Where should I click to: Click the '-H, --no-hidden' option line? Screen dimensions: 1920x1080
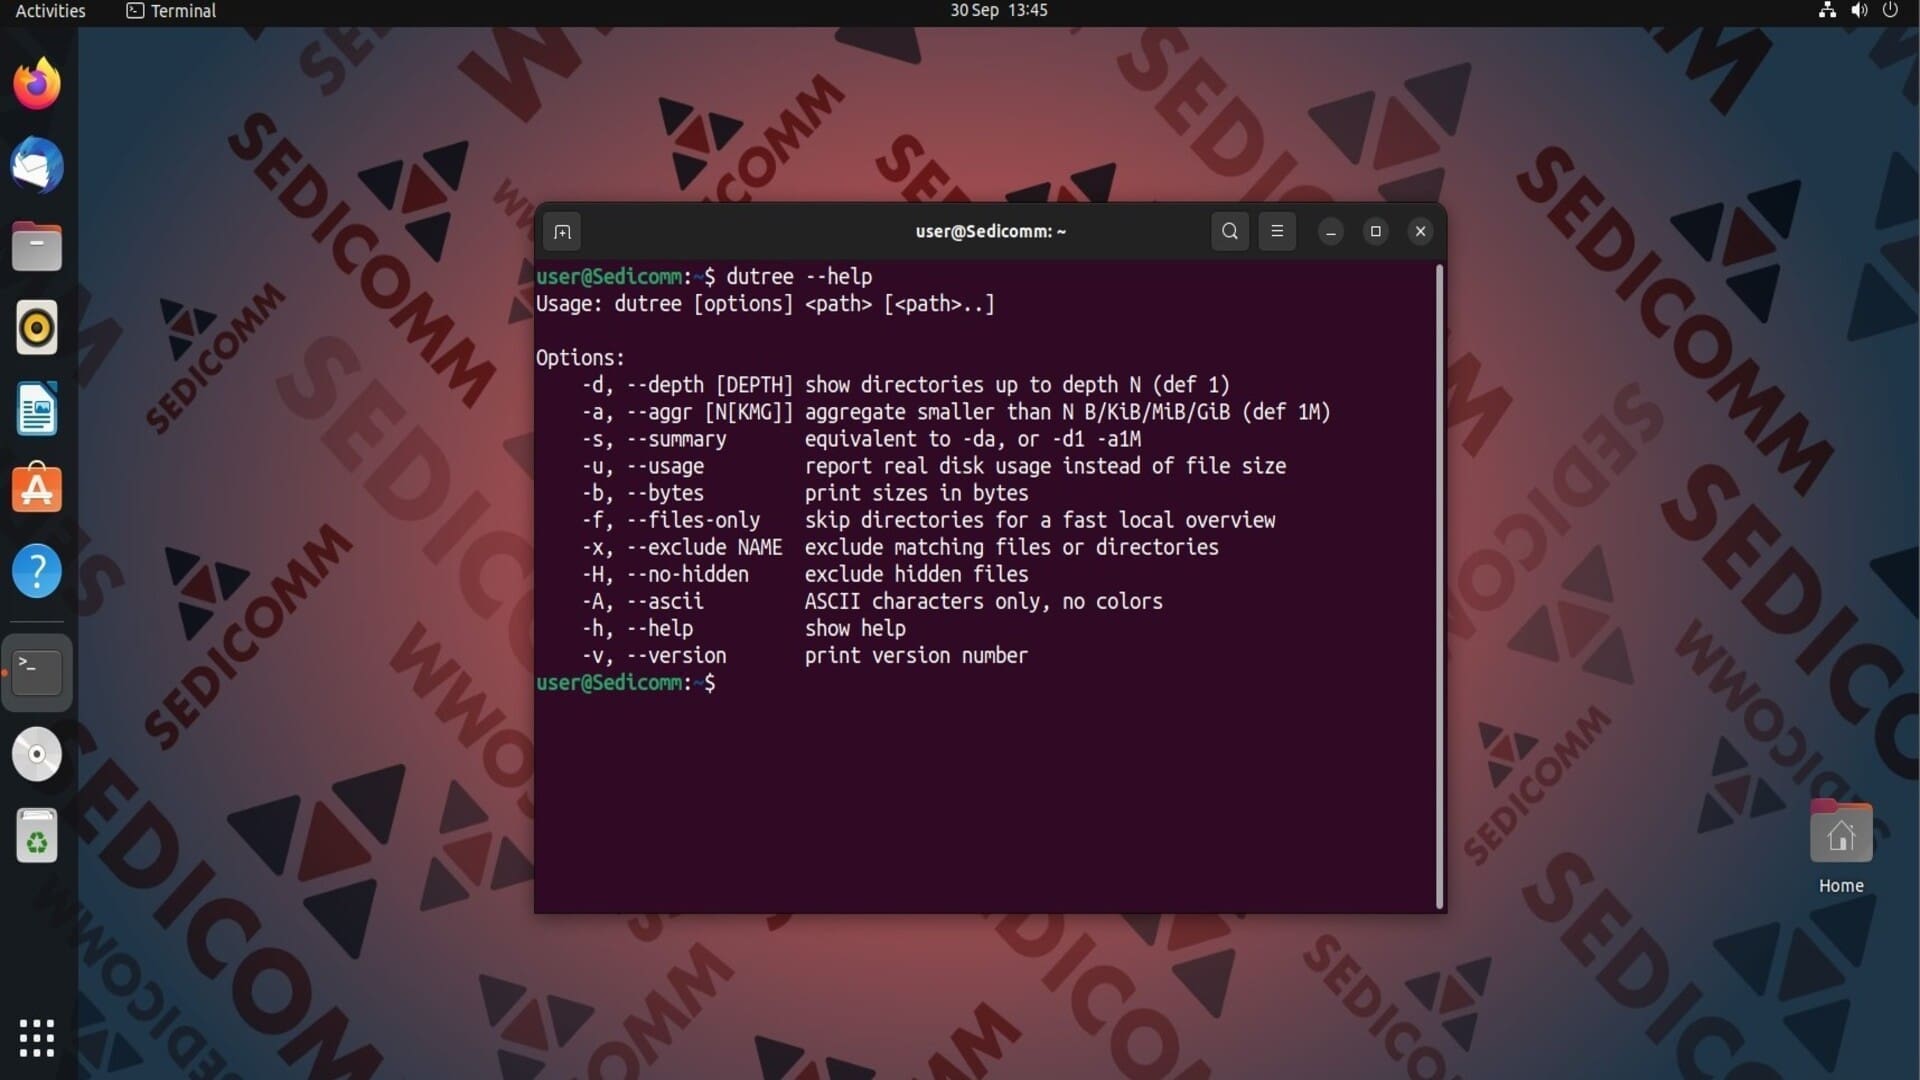click(805, 574)
